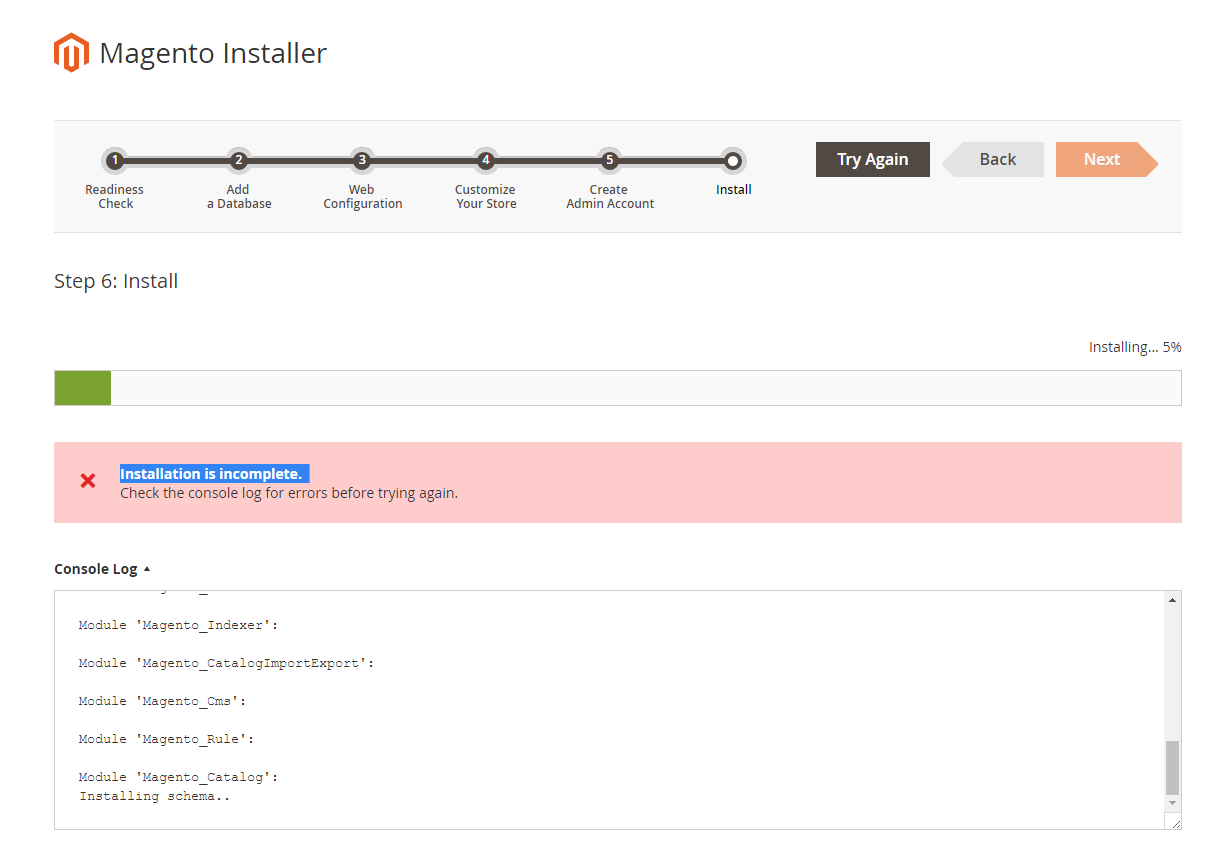Click the Try Again button

point(872,159)
